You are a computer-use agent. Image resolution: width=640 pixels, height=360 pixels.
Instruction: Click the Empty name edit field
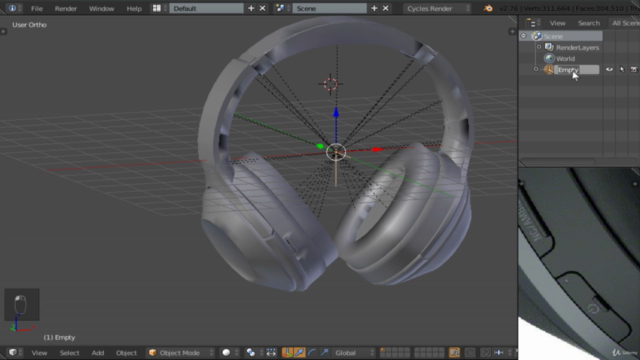click(576, 70)
